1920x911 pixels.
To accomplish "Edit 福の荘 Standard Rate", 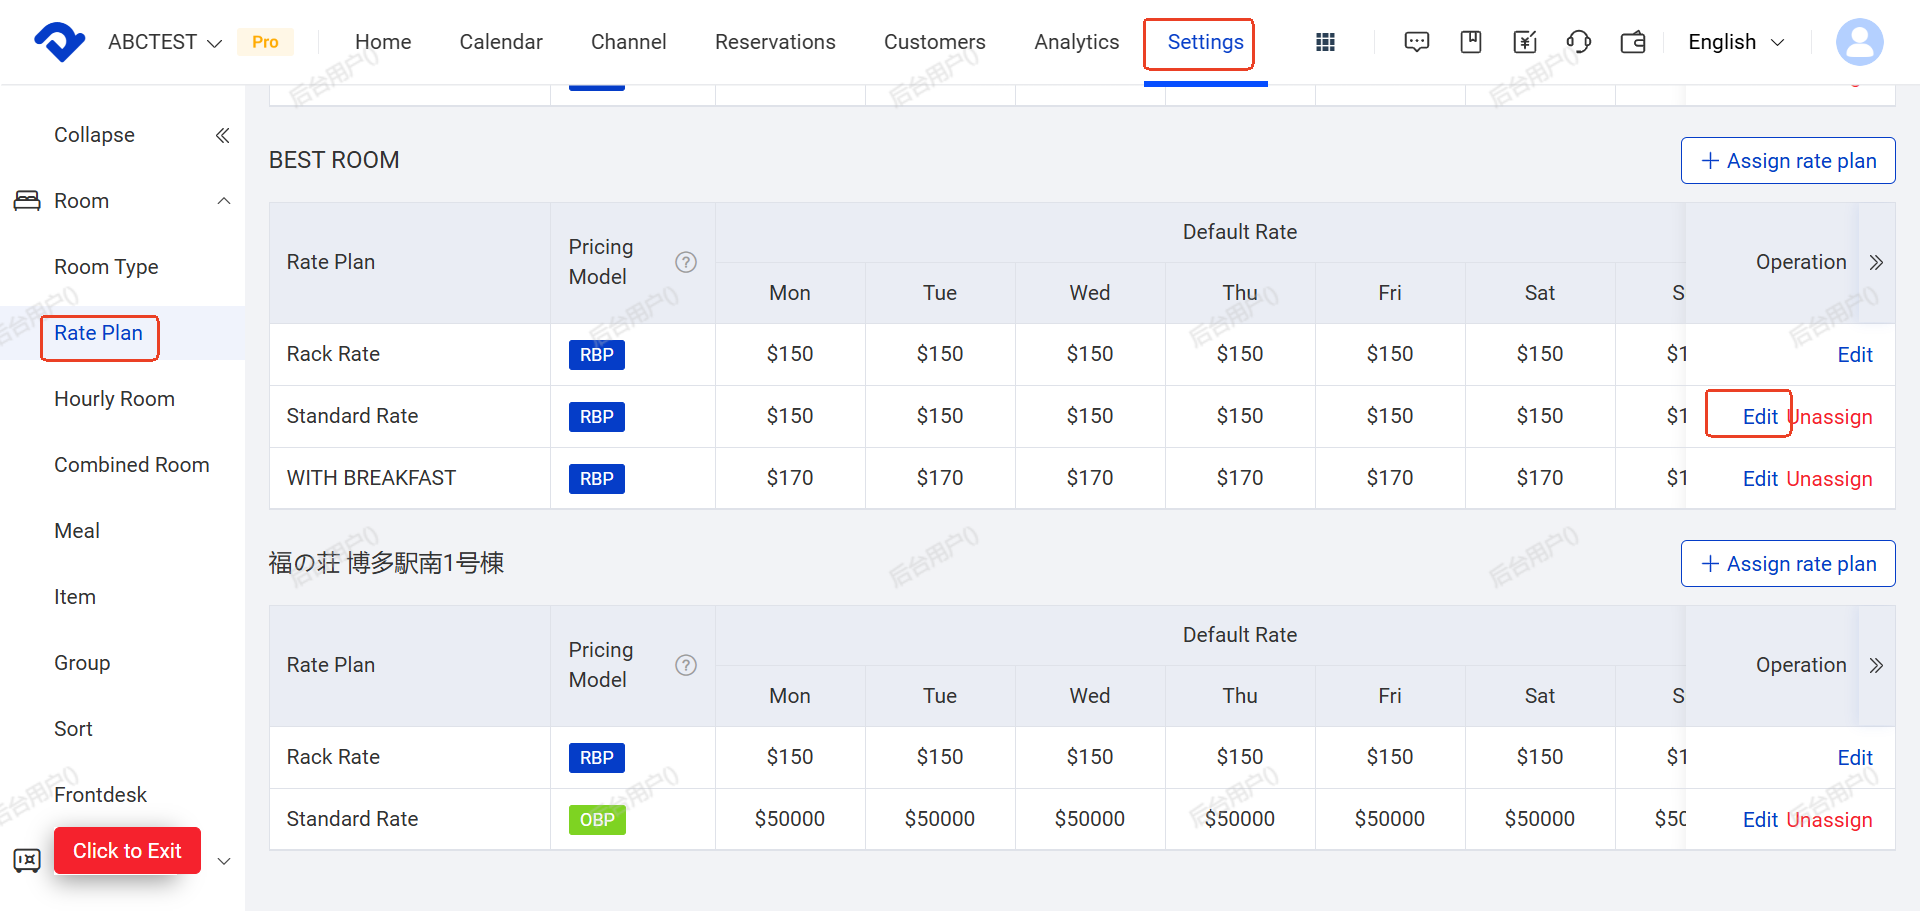I will (1760, 820).
